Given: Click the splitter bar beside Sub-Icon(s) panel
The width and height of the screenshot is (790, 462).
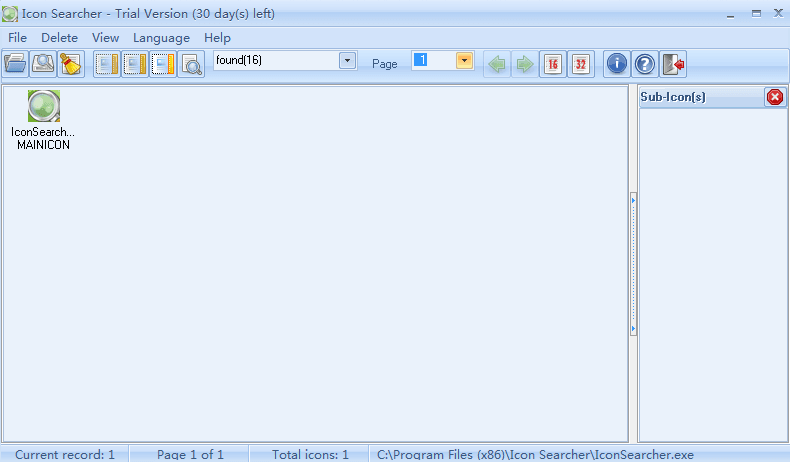Looking at the screenshot, I should (x=633, y=265).
